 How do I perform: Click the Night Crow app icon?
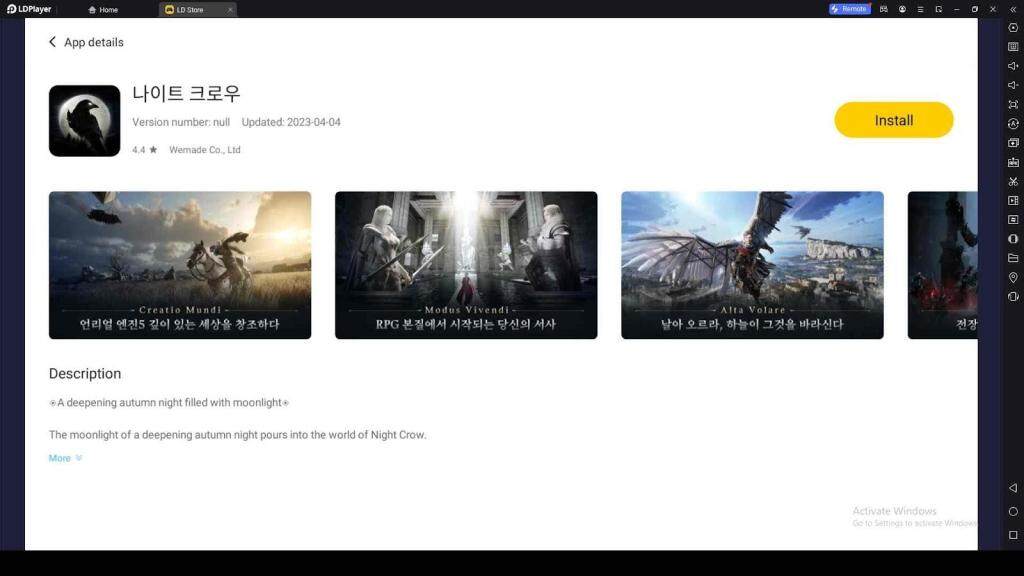point(84,121)
